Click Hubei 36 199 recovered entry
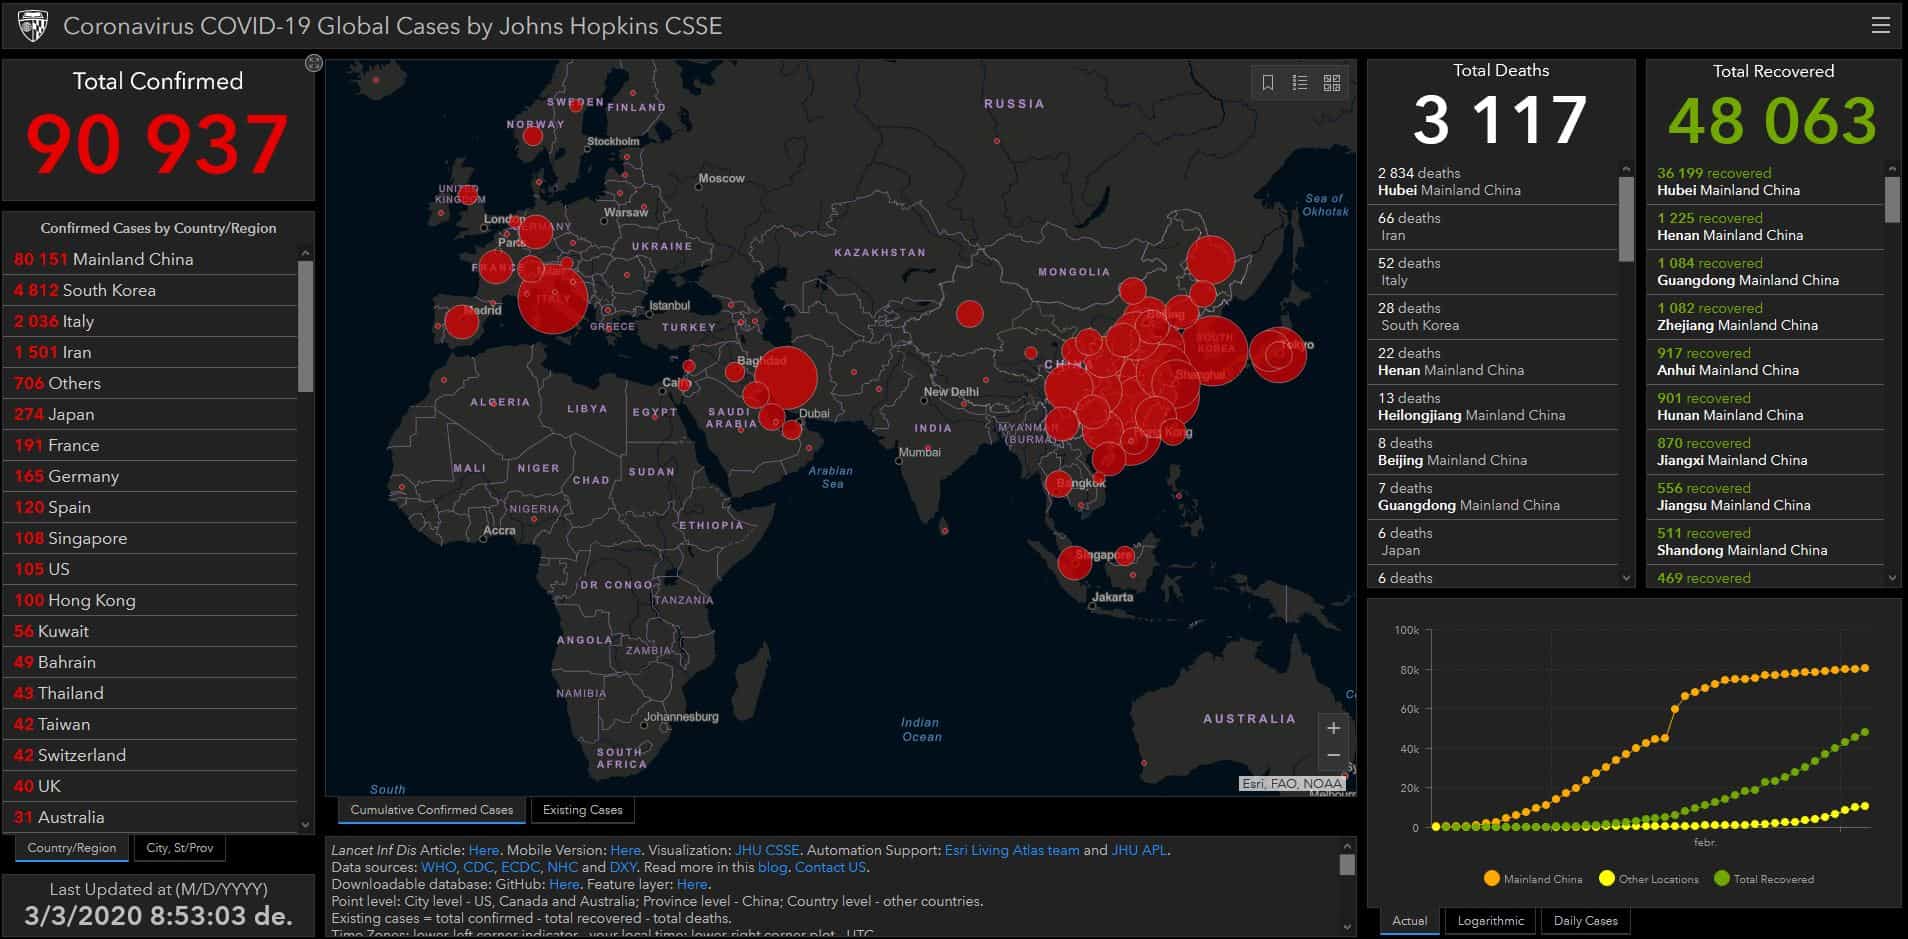Image resolution: width=1908 pixels, height=939 pixels. pos(1766,182)
